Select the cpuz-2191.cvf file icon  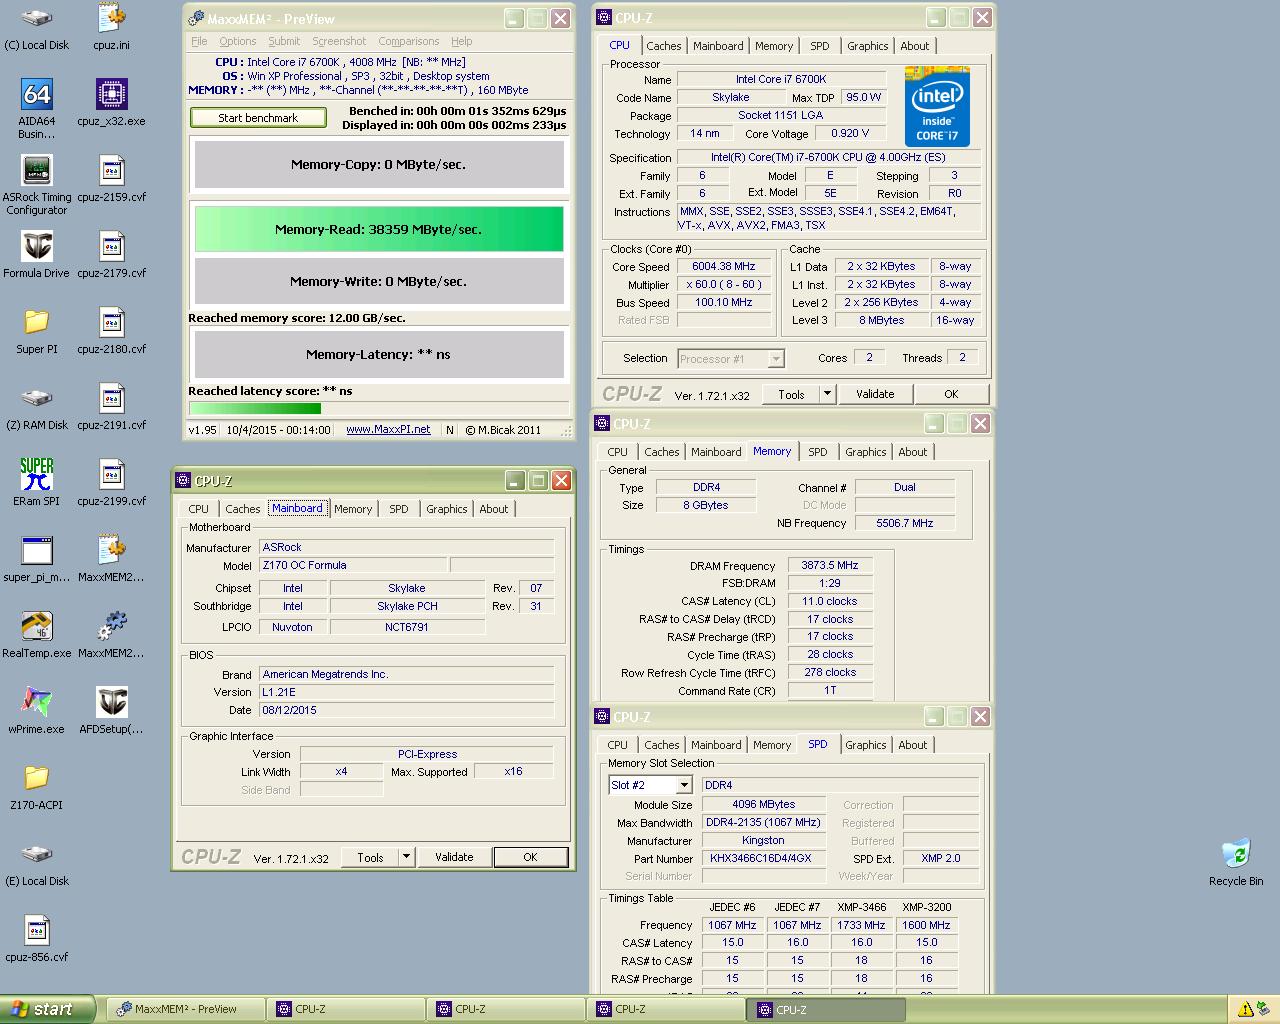tap(111, 407)
